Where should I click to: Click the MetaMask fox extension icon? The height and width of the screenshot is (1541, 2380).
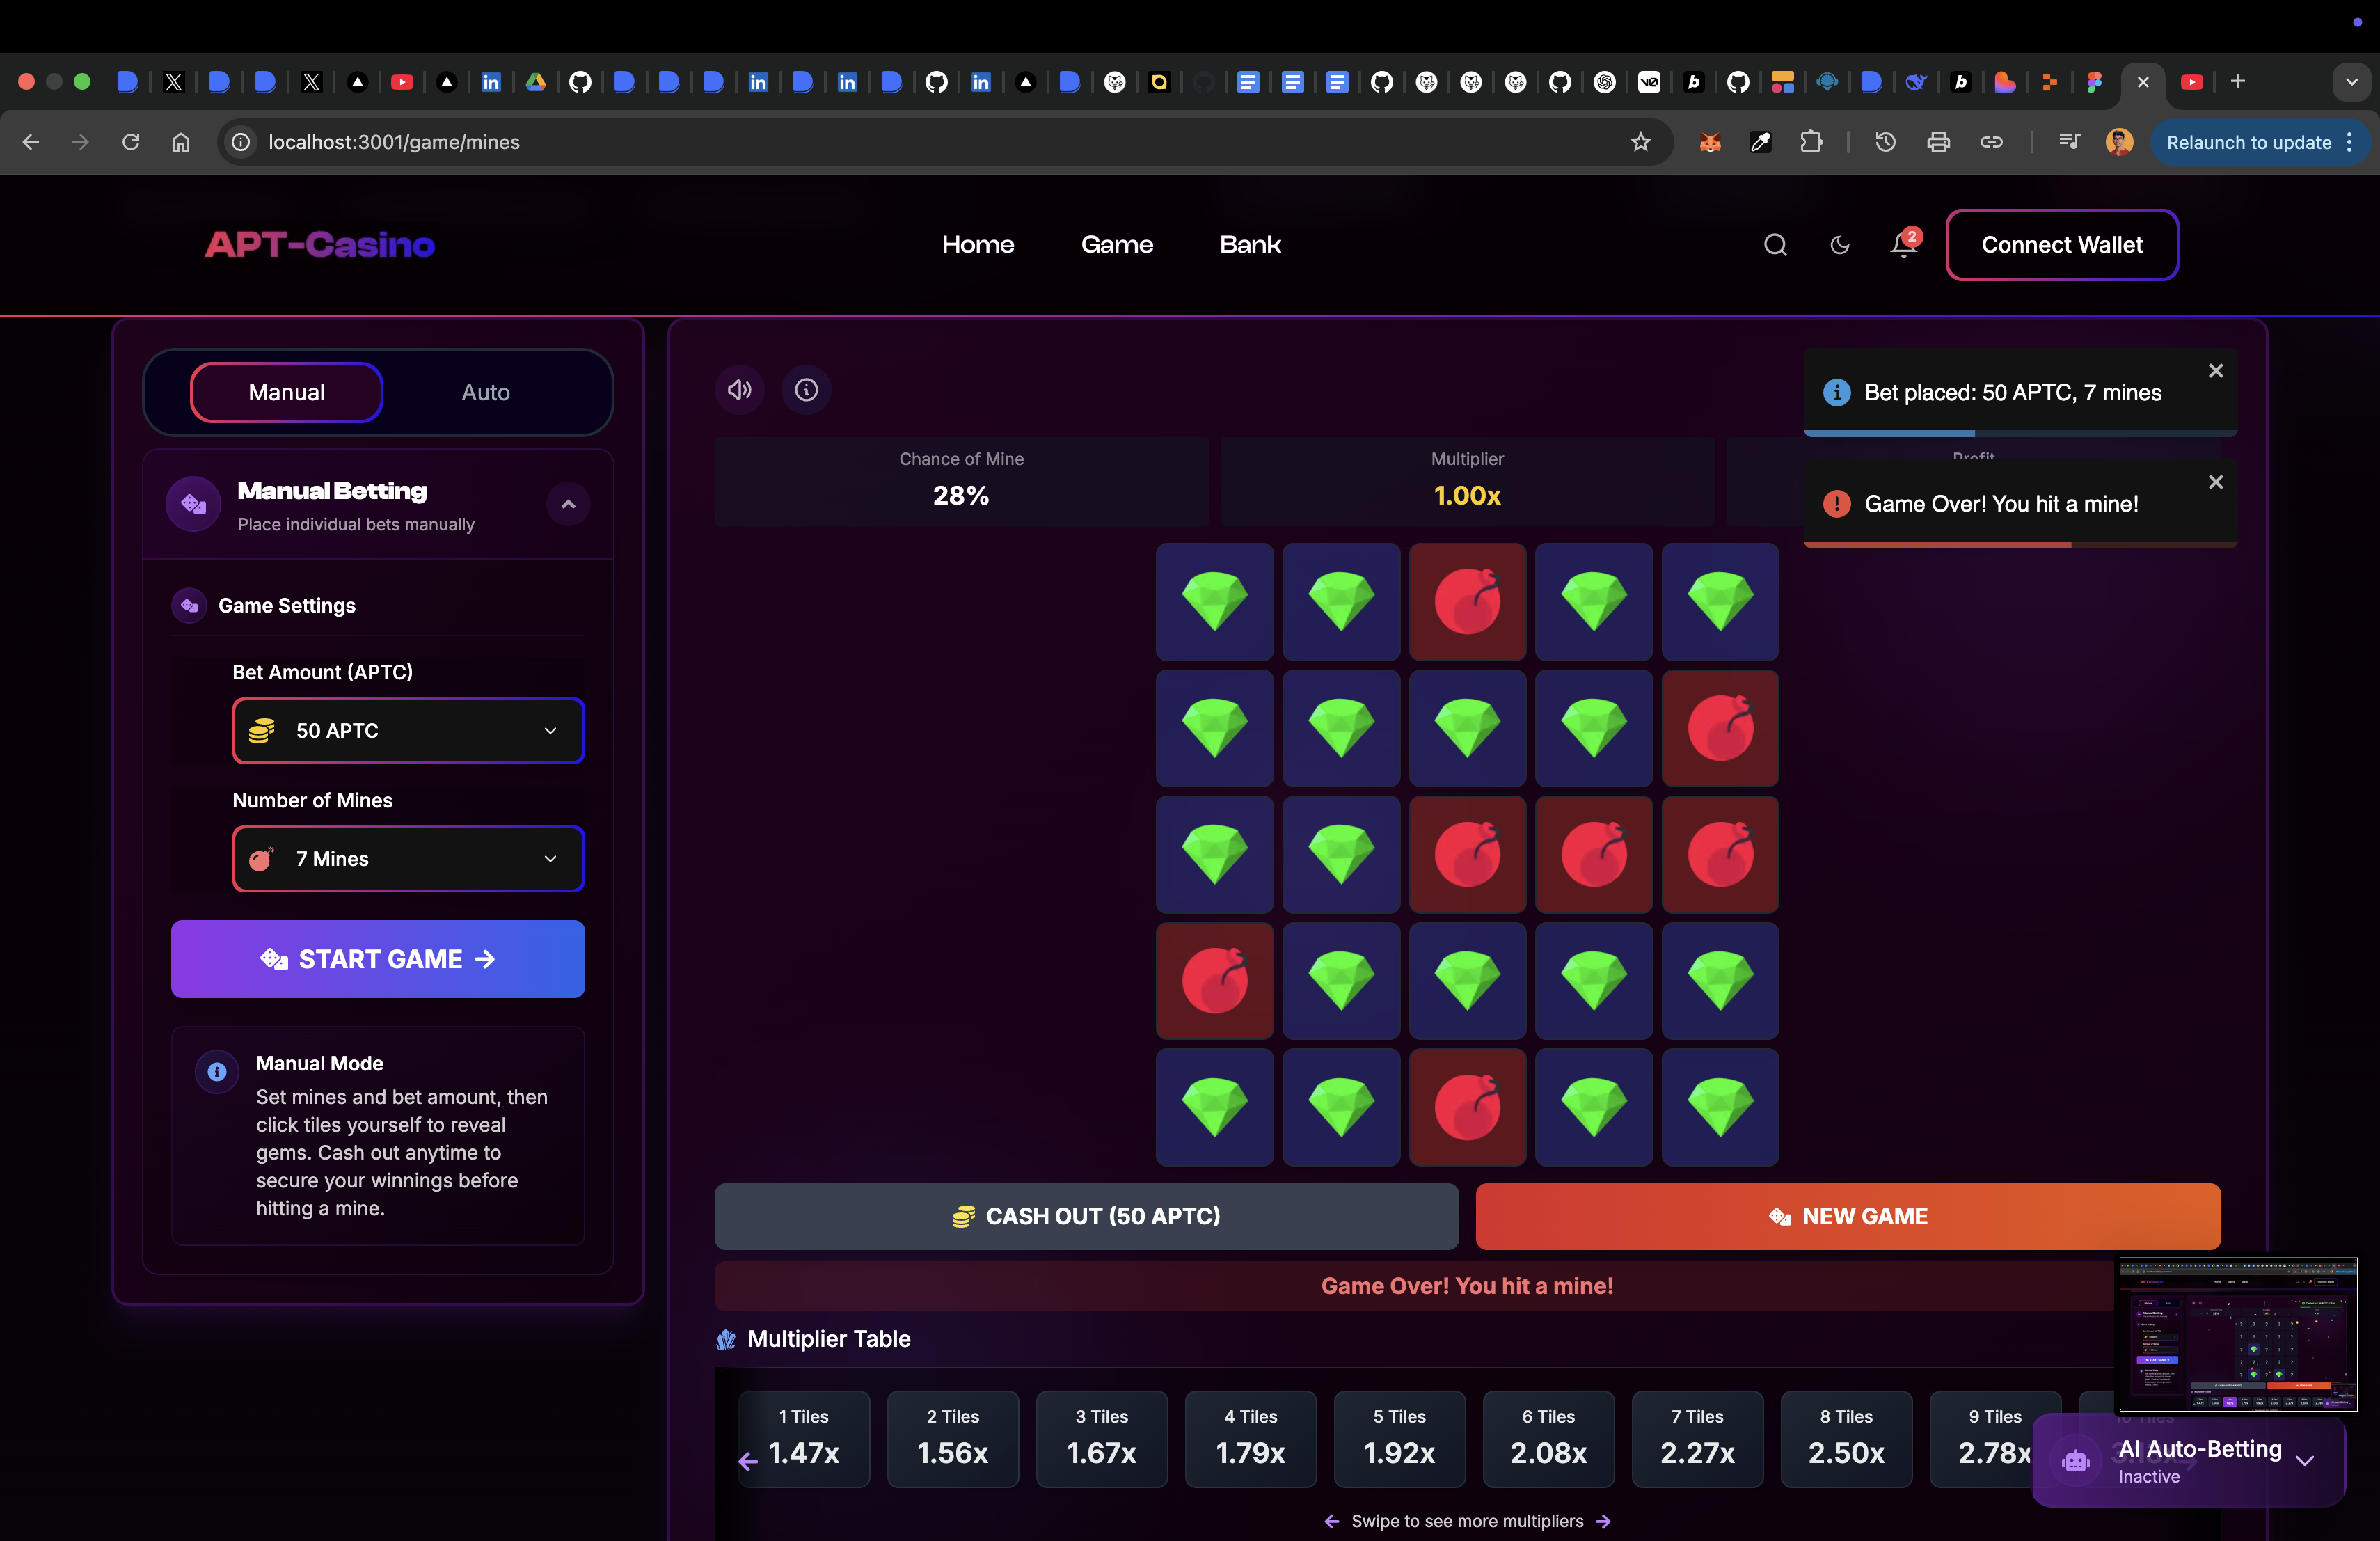[1710, 142]
